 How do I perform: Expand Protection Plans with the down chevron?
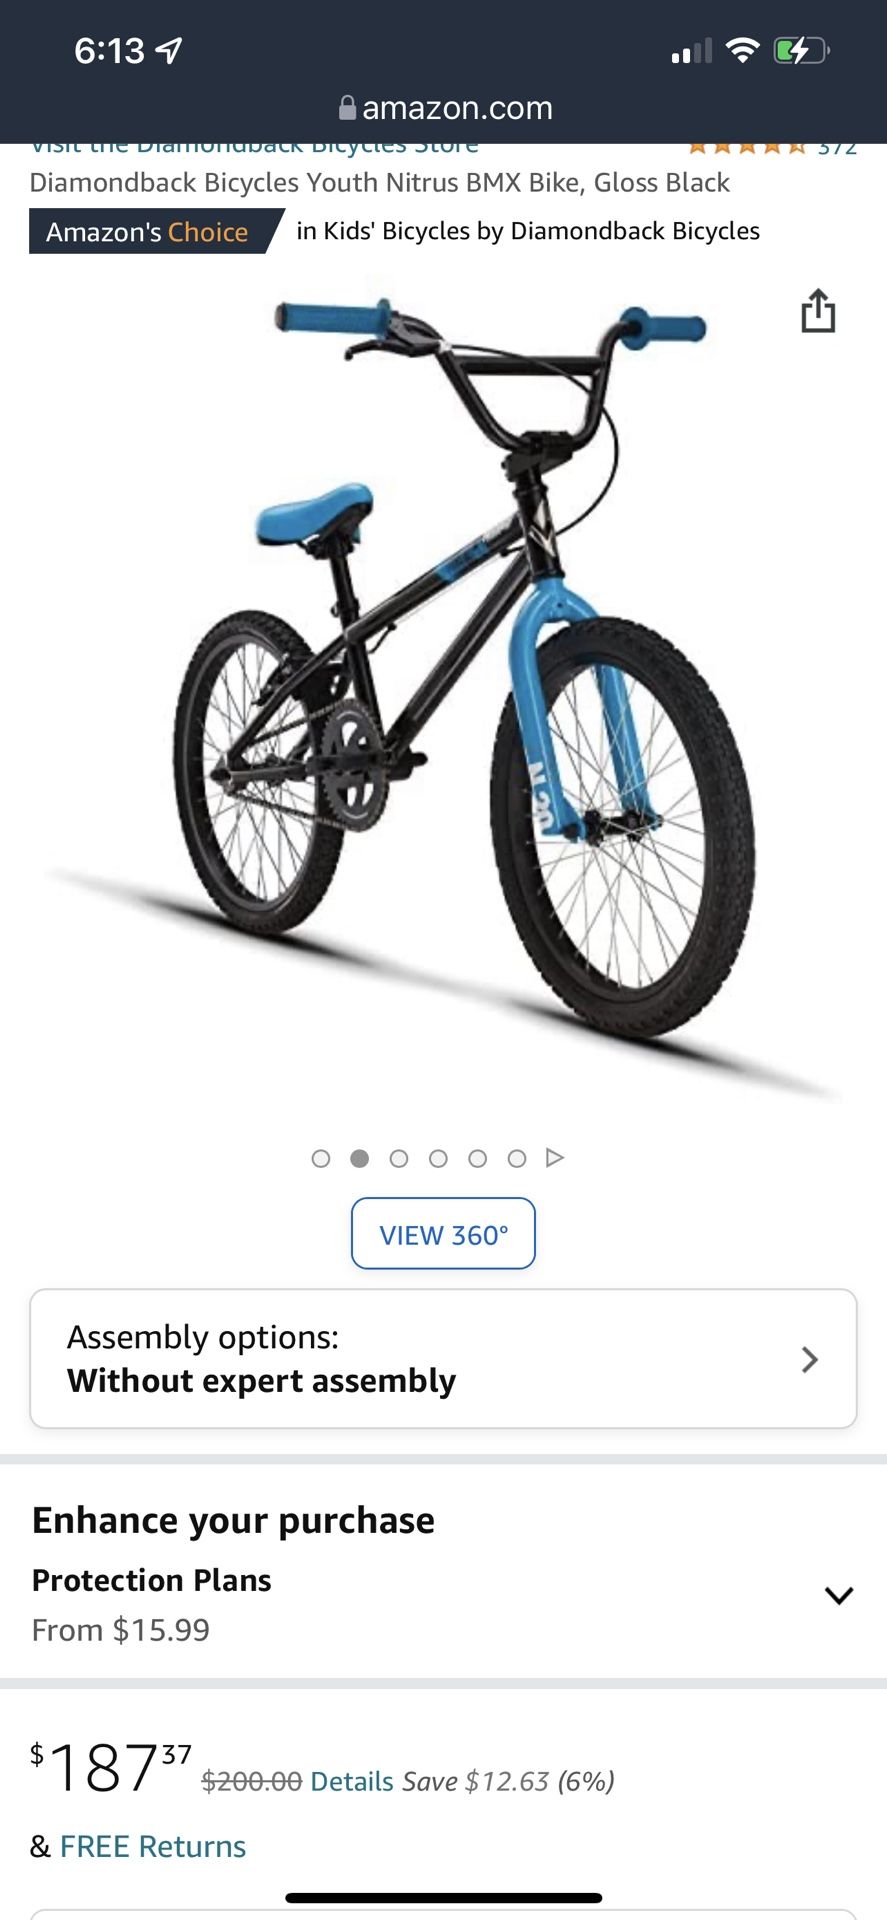click(839, 1595)
